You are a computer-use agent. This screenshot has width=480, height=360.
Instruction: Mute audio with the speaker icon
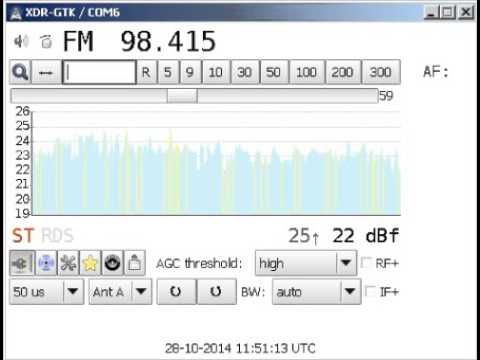[21, 41]
